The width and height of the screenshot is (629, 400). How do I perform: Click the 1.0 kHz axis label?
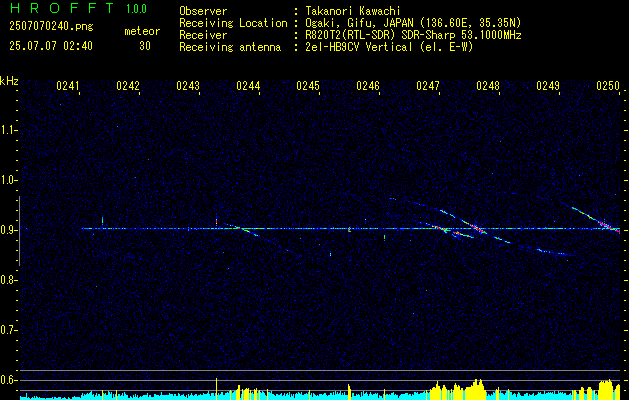coord(7,180)
